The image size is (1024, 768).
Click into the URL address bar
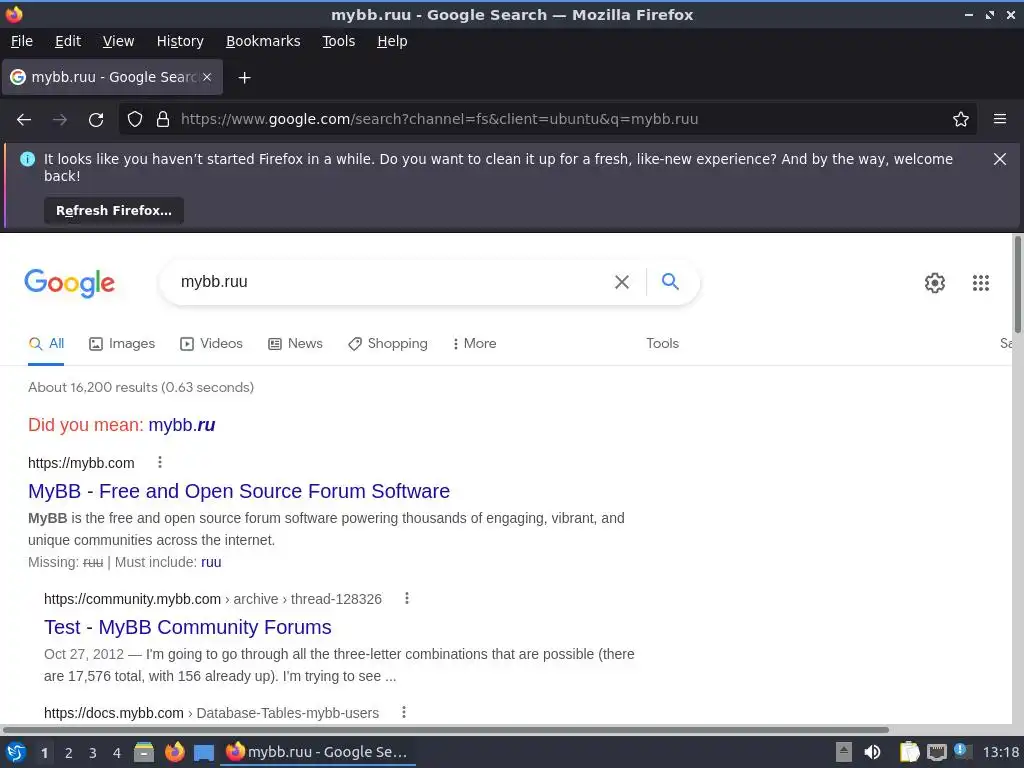point(549,120)
